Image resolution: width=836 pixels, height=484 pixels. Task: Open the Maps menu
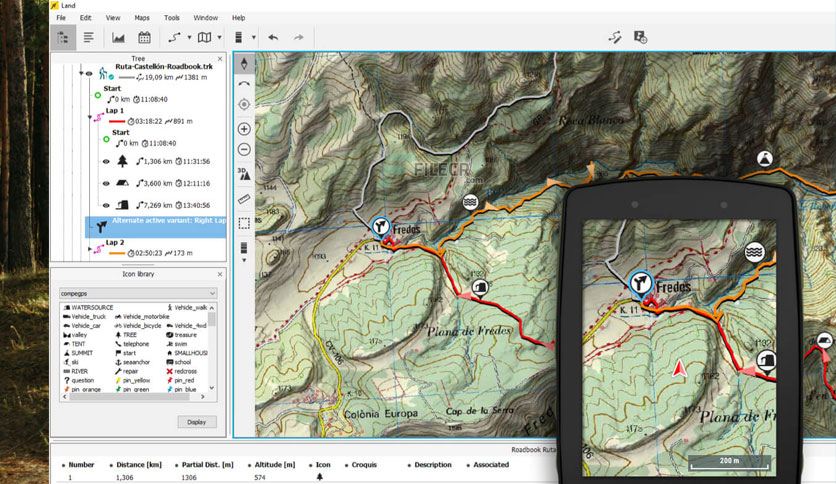(x=142, y=18)
